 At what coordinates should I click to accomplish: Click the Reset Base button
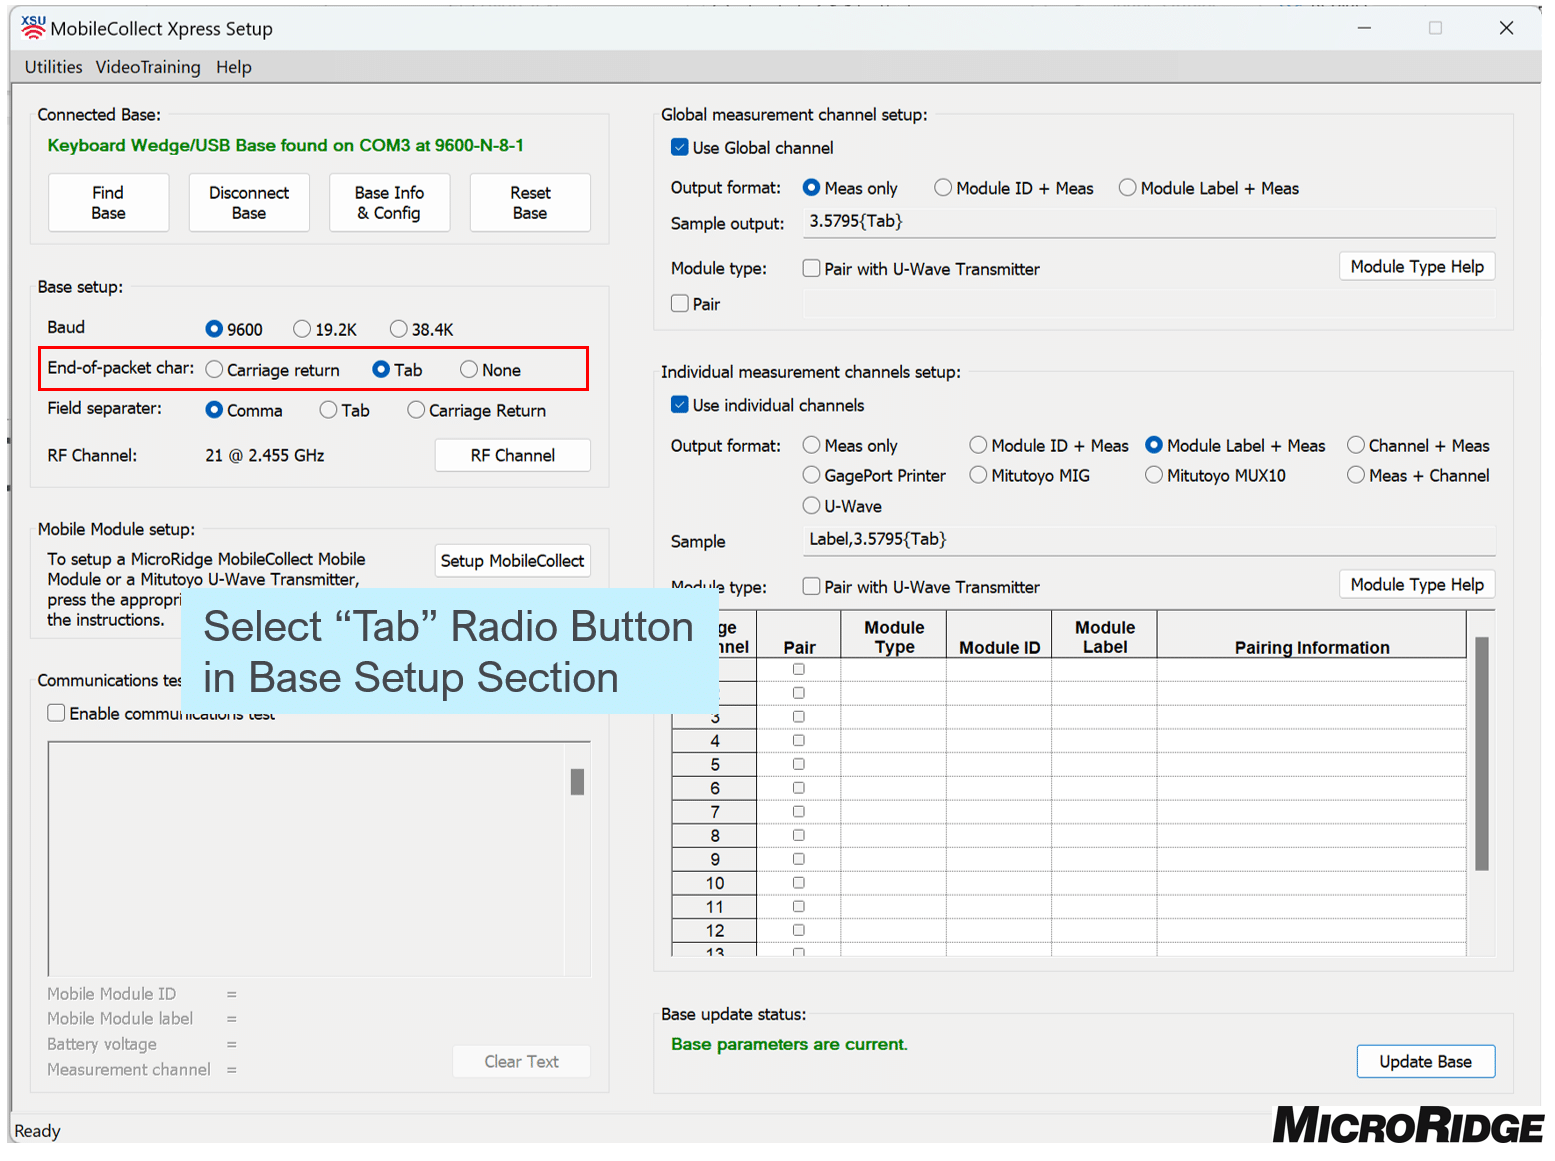coord(530,202)
